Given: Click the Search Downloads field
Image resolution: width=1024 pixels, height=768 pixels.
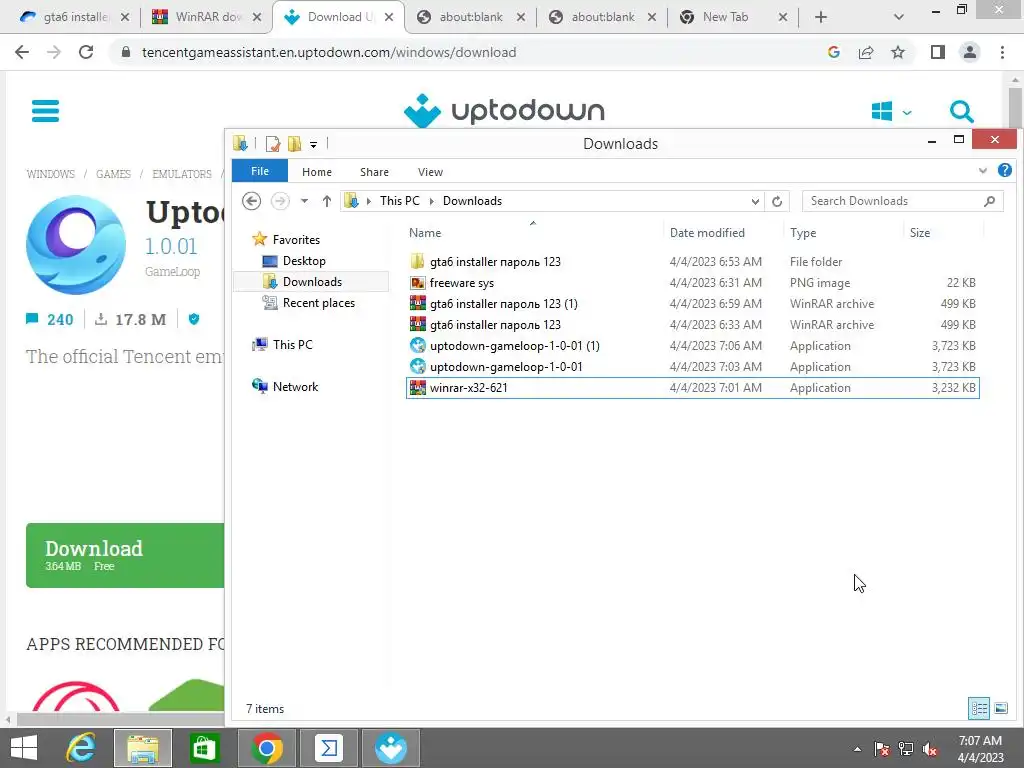Looking at the screenshot, I should [902, 201].
